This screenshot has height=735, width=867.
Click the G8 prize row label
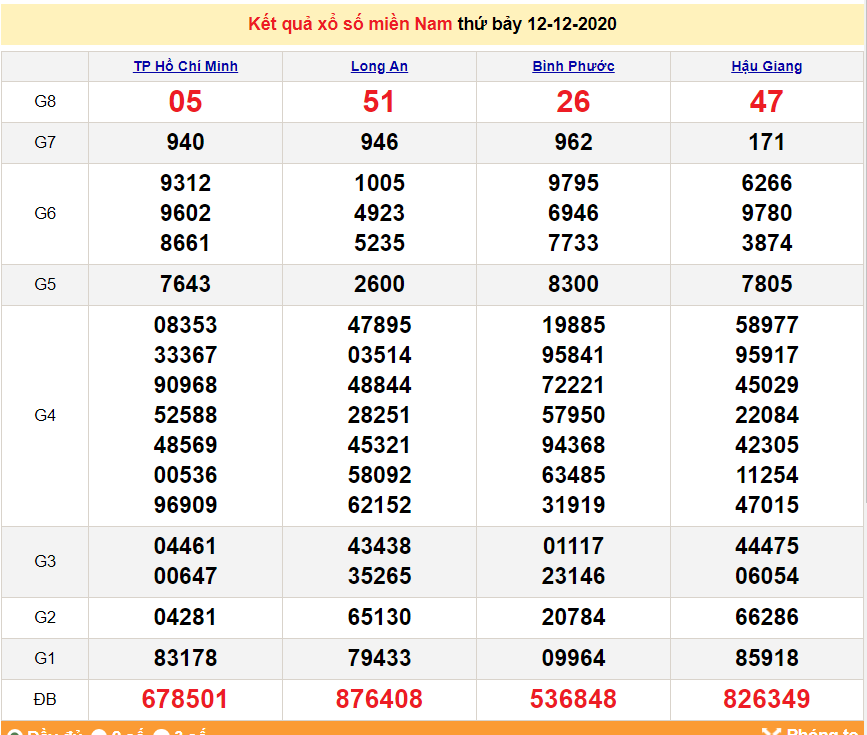click(45, 101)
